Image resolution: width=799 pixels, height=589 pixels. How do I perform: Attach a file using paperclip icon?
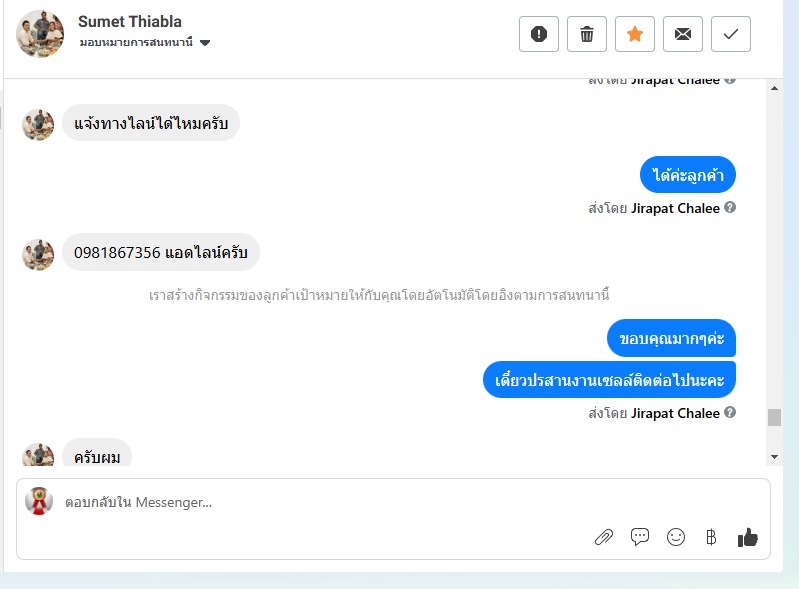click(x=604, y=537)
